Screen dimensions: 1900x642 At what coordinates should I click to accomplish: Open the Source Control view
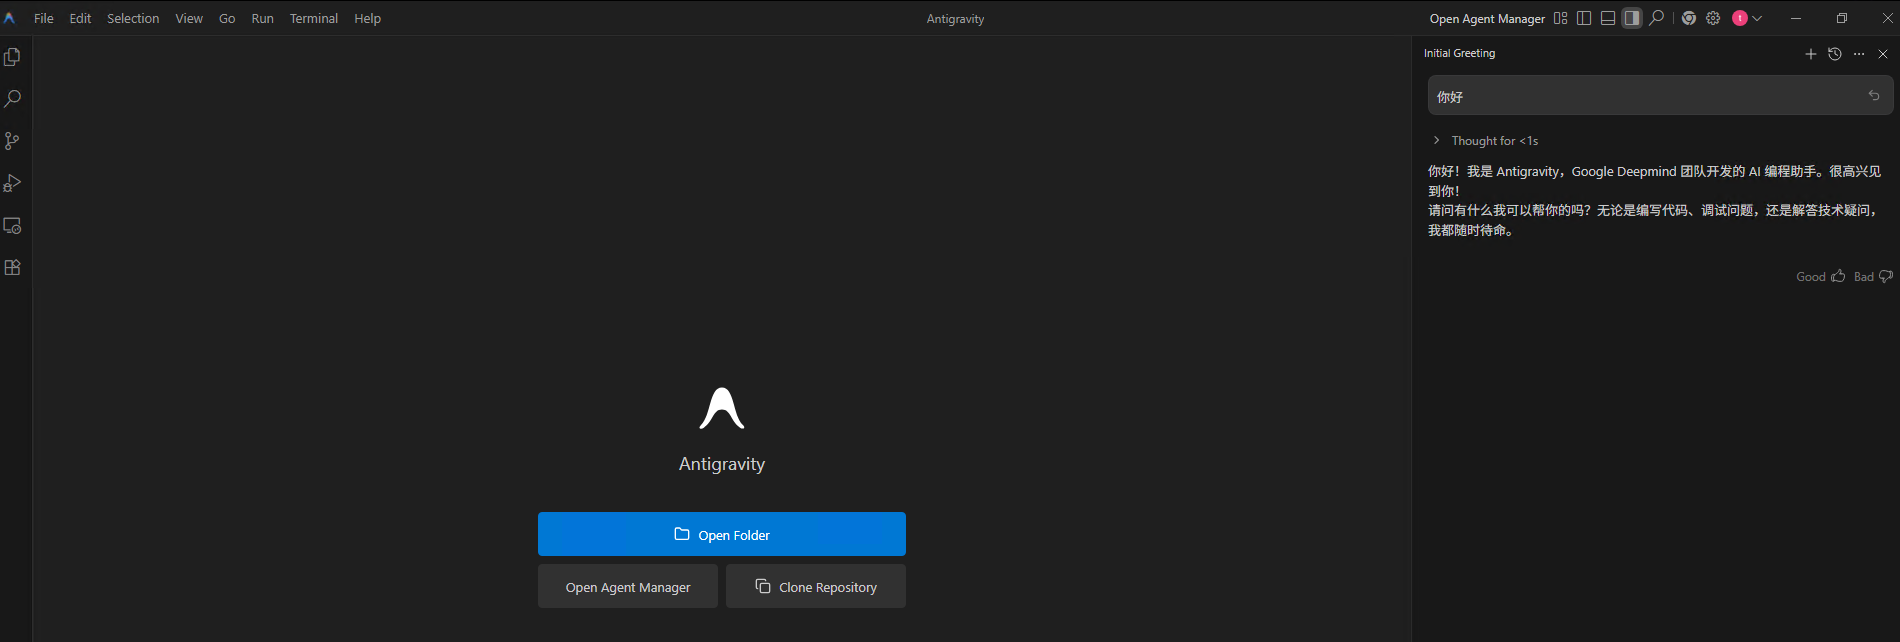pyautogui.click(x=13, y=141)
